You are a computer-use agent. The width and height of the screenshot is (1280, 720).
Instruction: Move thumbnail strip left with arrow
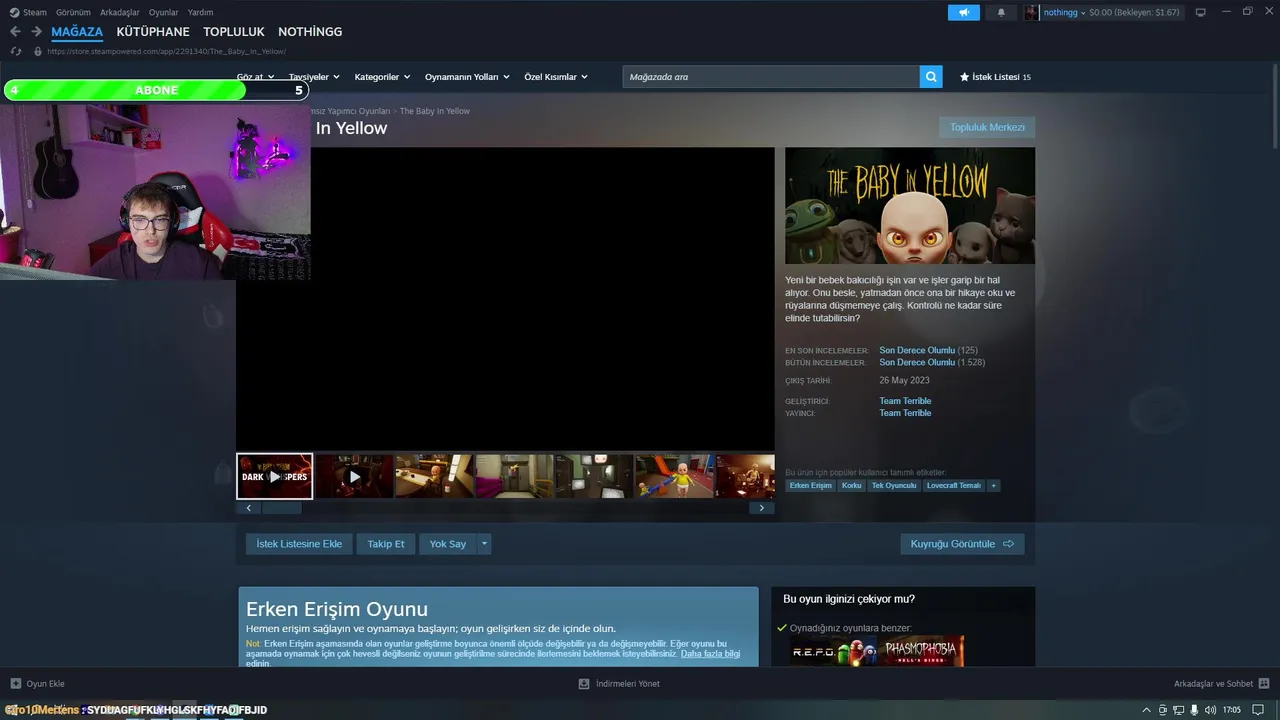249,508
